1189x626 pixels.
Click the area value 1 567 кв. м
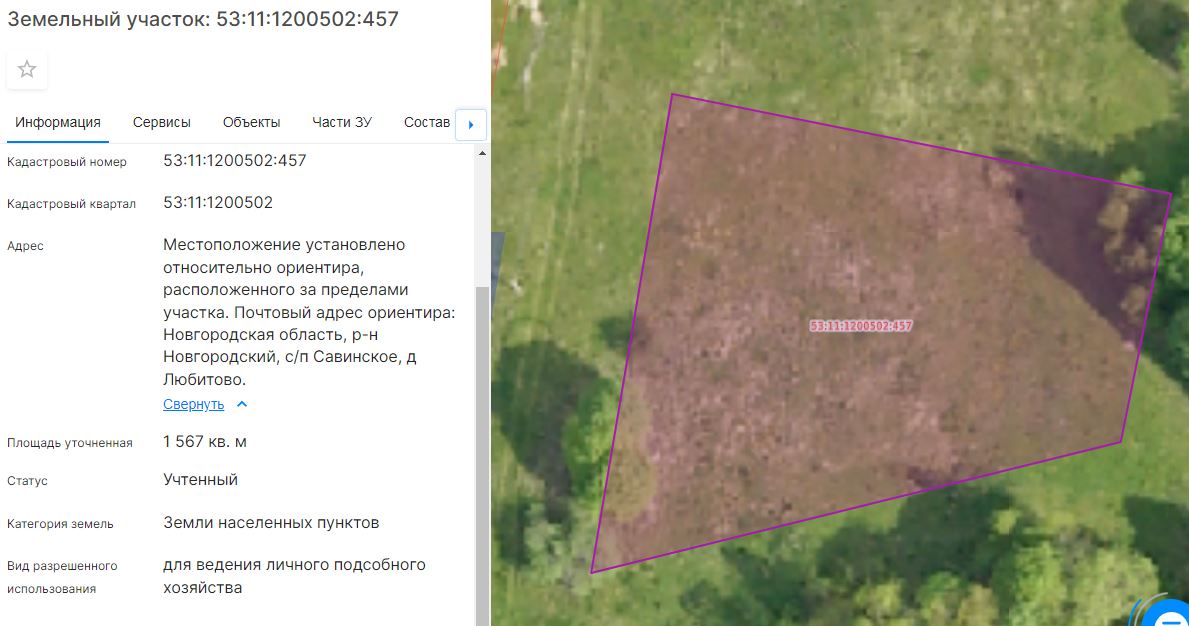(x=205, y=442)
